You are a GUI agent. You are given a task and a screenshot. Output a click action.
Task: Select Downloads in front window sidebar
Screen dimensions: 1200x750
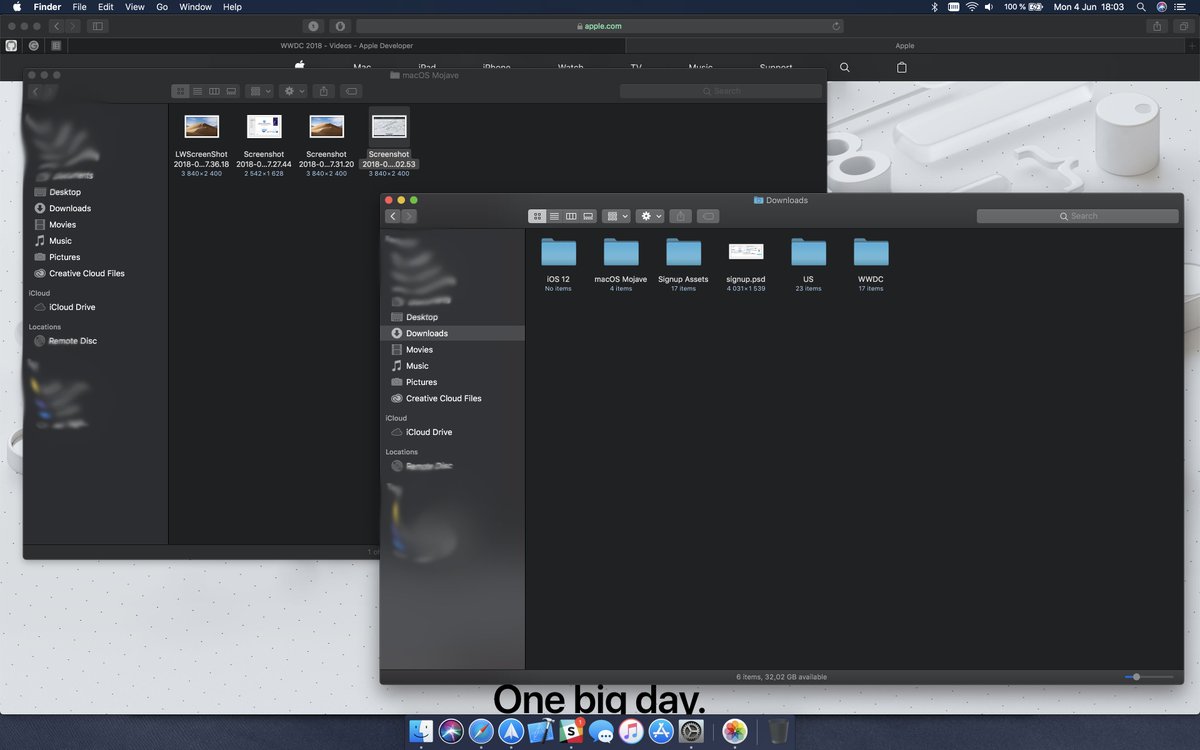(452, 333)
